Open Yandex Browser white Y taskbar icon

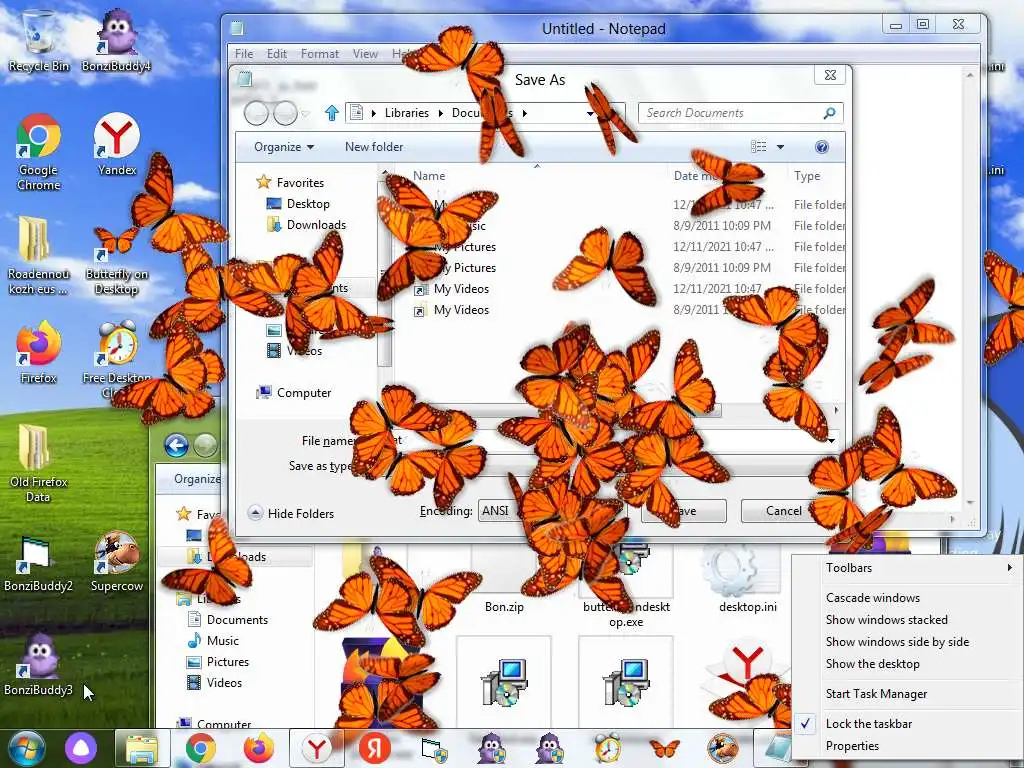pyautogui.click(x=317, y=748)
